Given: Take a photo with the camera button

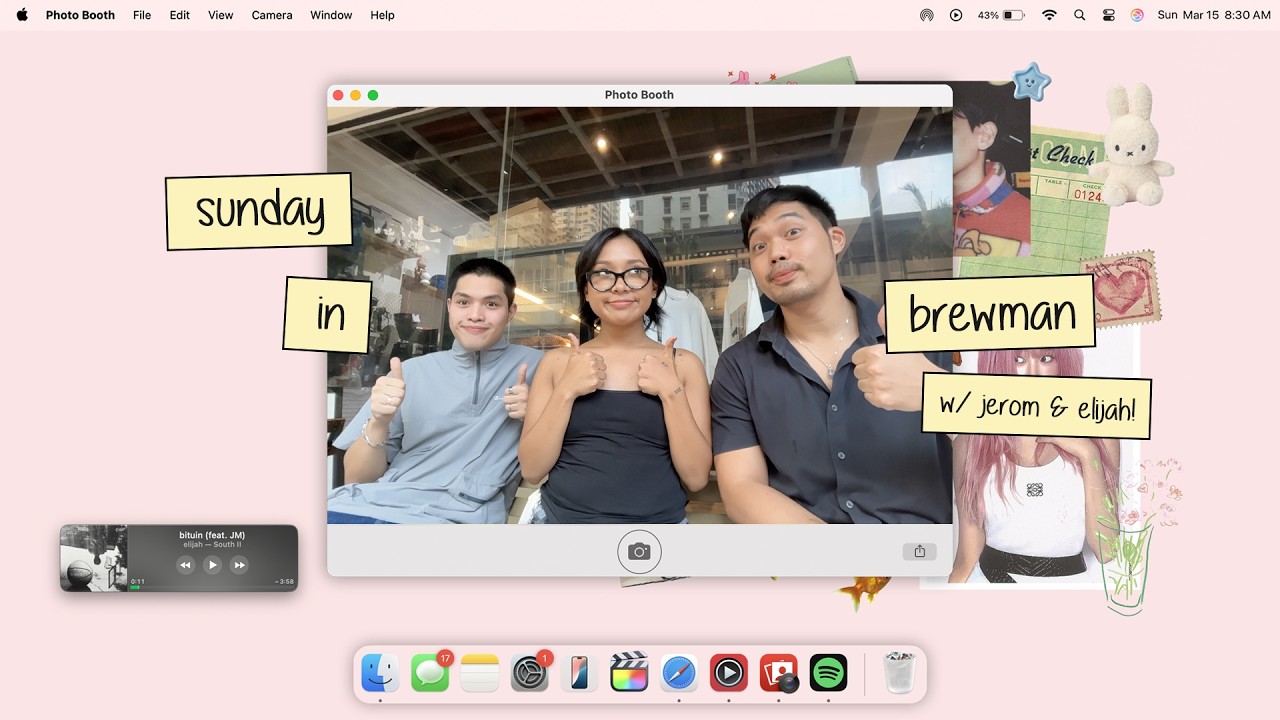Looking at the screenshot, I should point(639,551).
